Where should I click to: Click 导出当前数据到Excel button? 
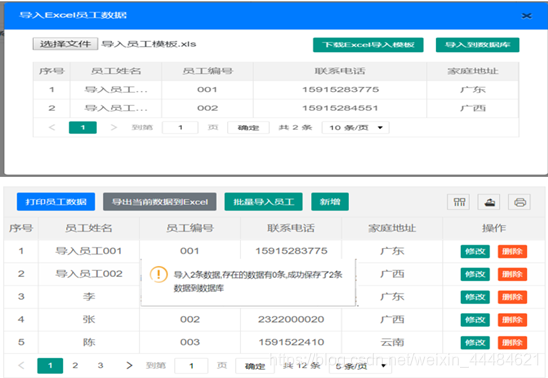[x=160, y=202]
